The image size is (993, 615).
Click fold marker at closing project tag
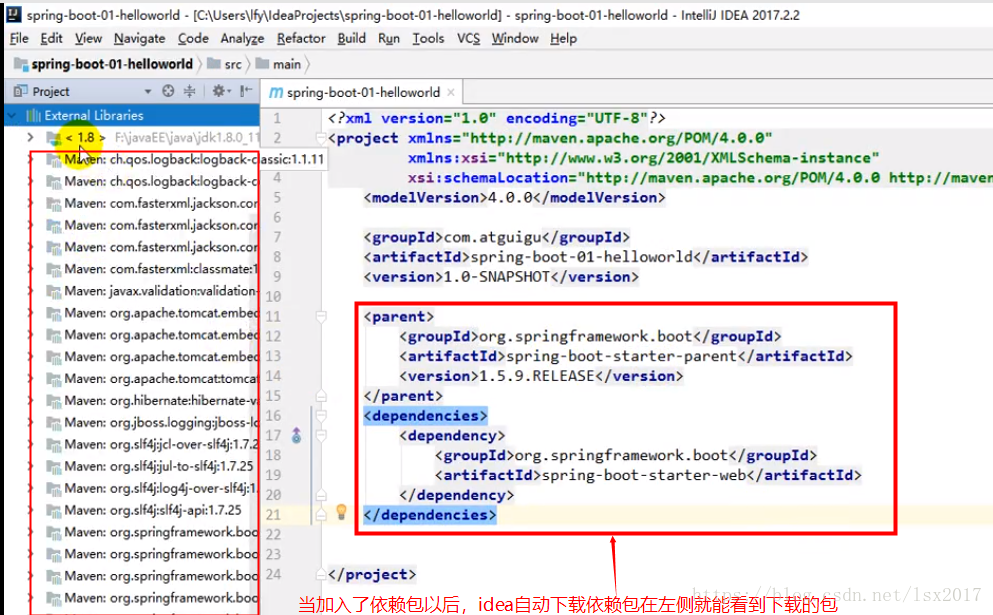tap(321, 574)
